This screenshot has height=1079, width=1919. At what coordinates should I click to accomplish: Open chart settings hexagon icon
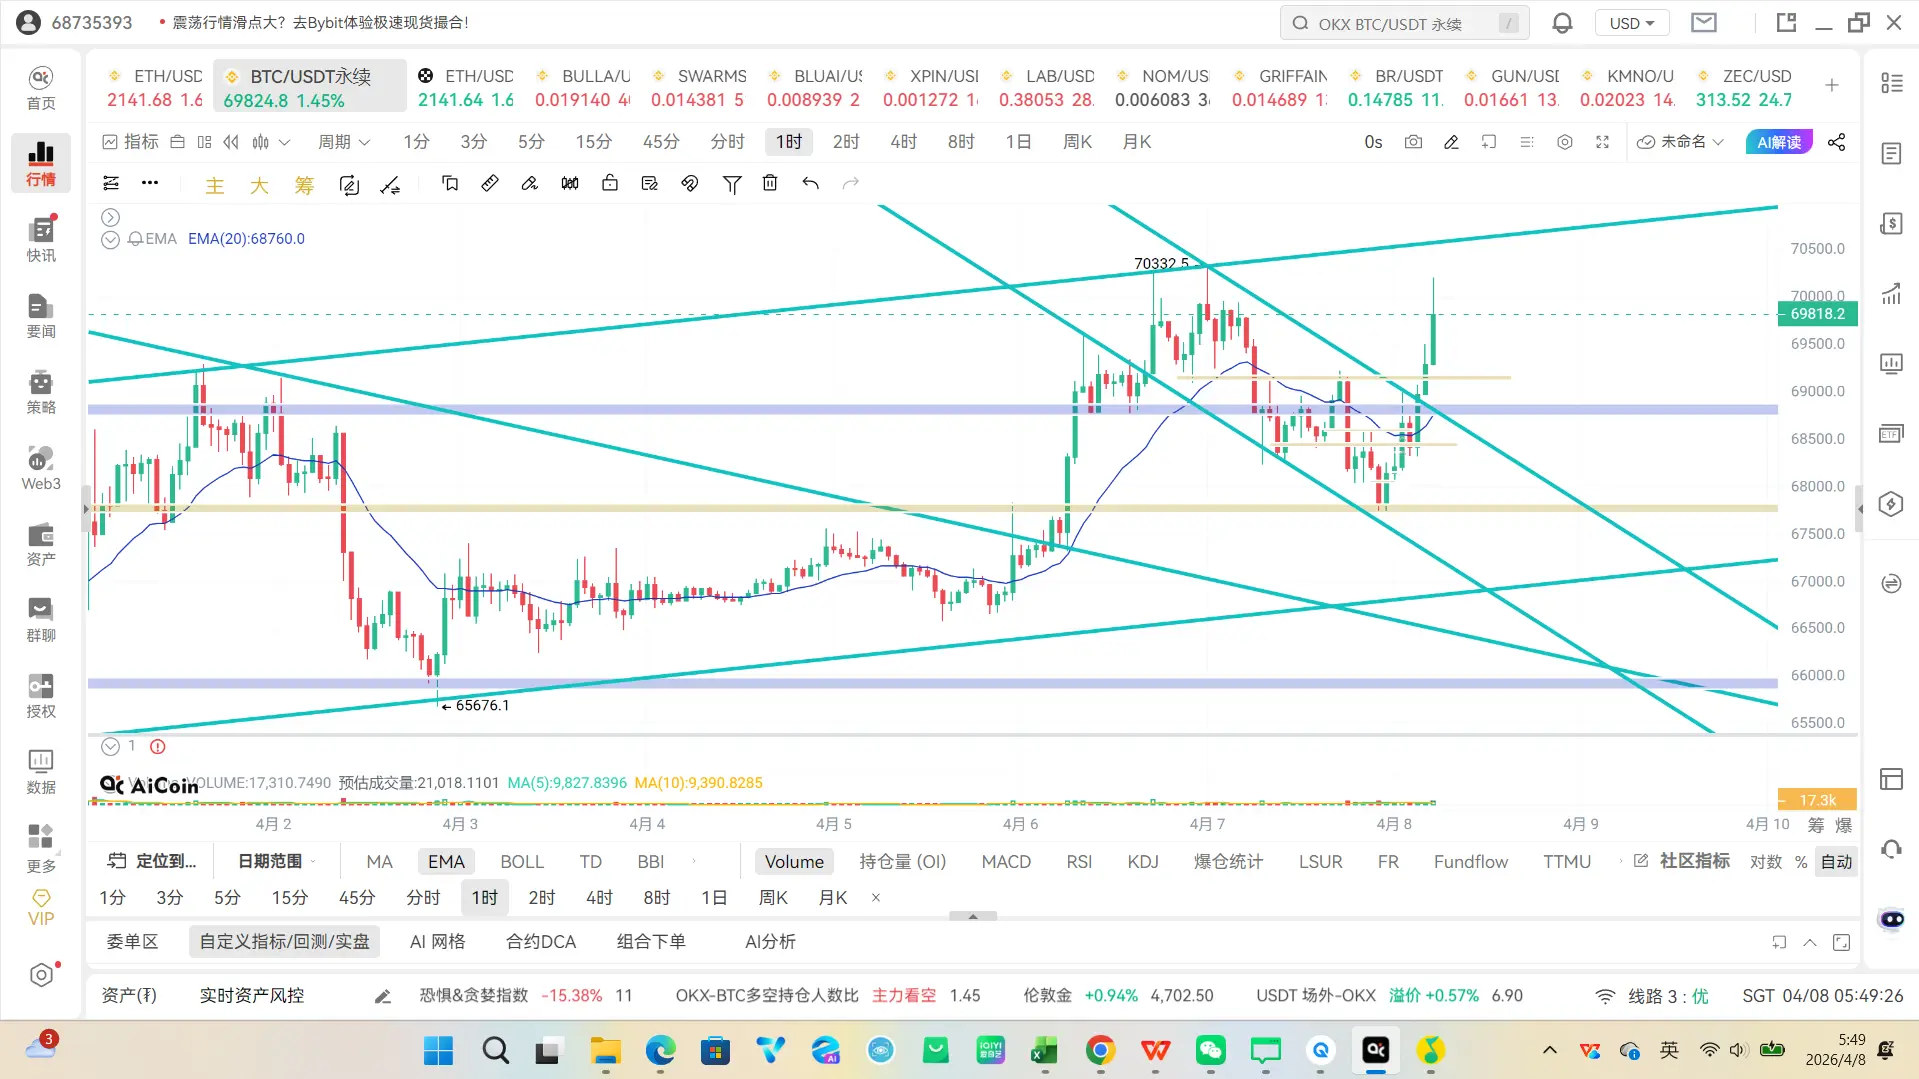(x=1565, y=142)
